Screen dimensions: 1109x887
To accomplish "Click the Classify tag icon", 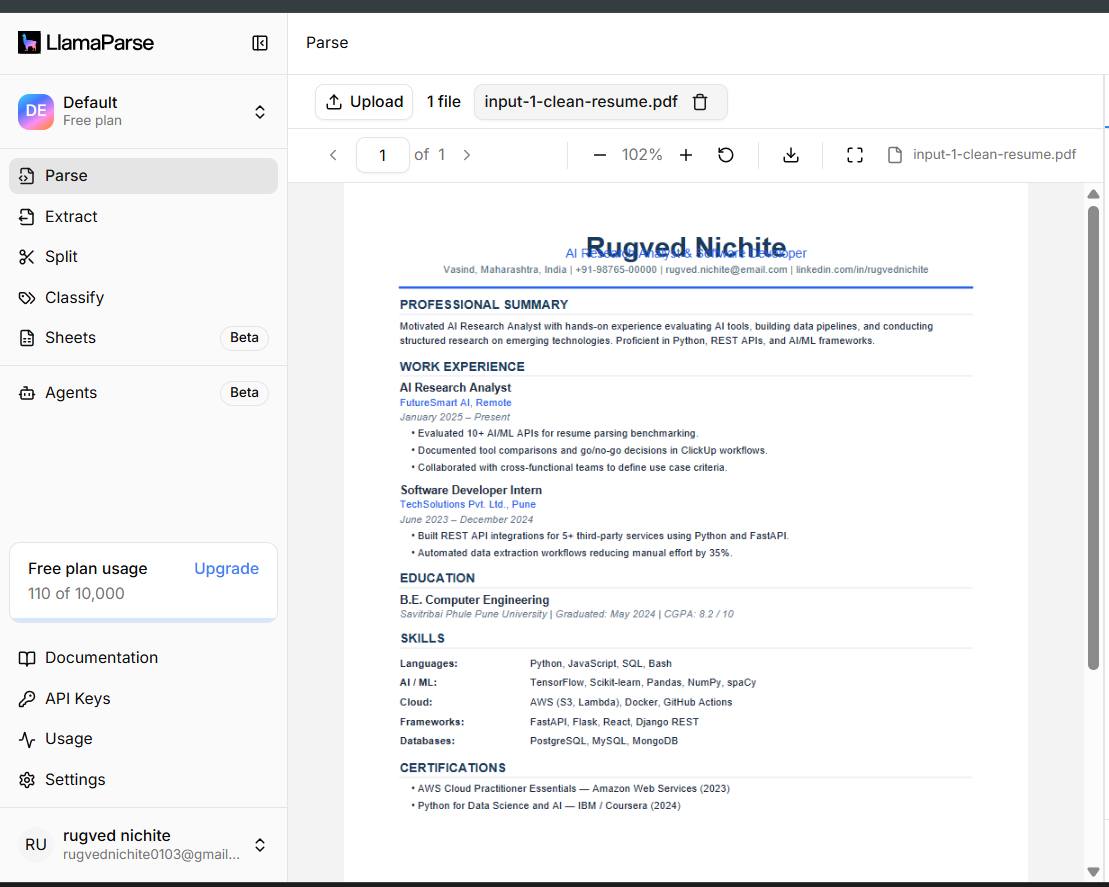I will point(27,298).
